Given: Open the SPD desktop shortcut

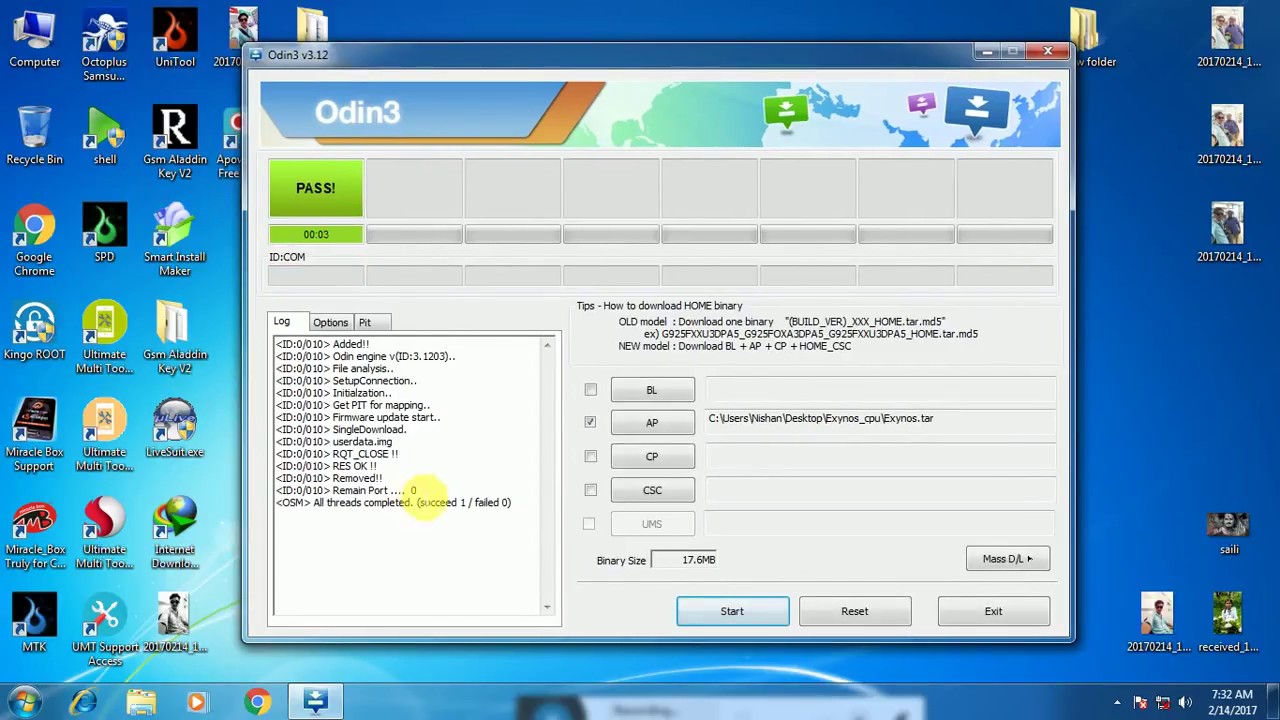Looking at the screenshot, I should click(104, 234).
